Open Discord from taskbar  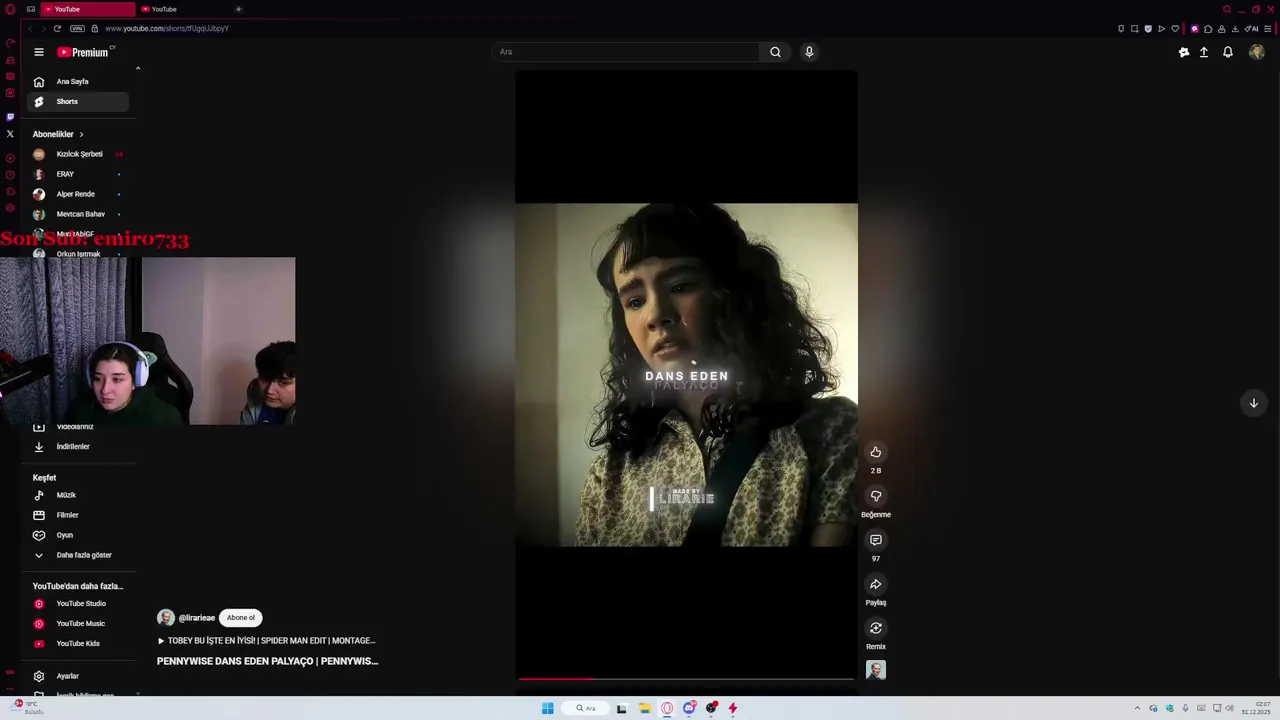point(689,708)
